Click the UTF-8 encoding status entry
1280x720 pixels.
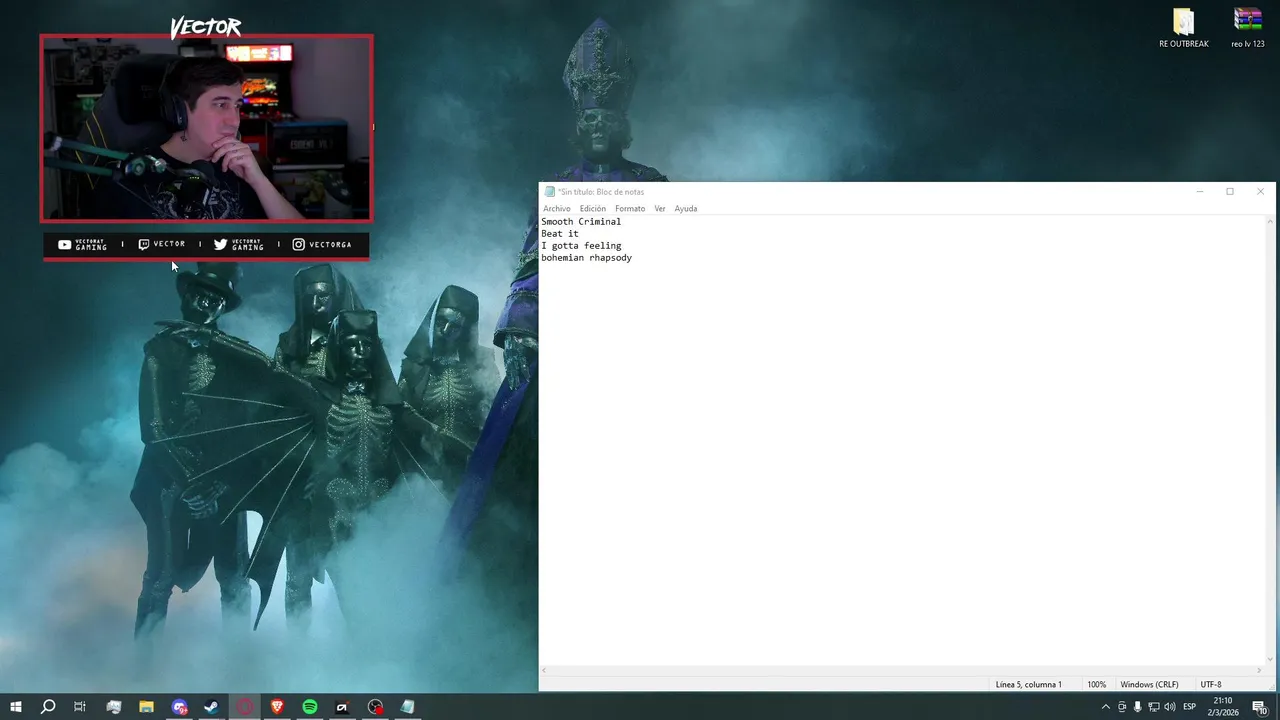pyautogui.click(x=1211, y=685)
